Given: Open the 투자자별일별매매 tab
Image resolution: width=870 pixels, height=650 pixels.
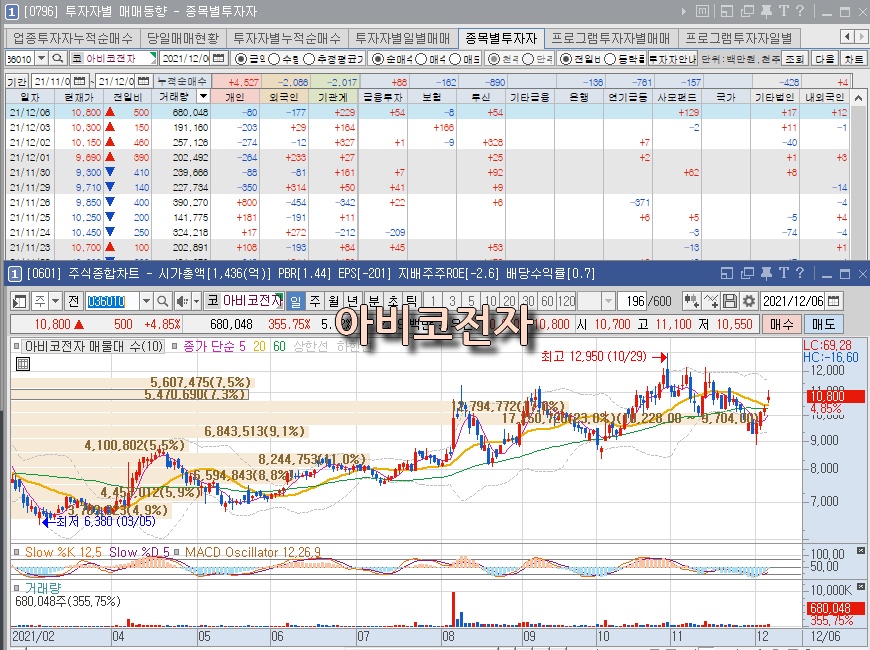Looking at the screenshot, I should click(402, 38).
